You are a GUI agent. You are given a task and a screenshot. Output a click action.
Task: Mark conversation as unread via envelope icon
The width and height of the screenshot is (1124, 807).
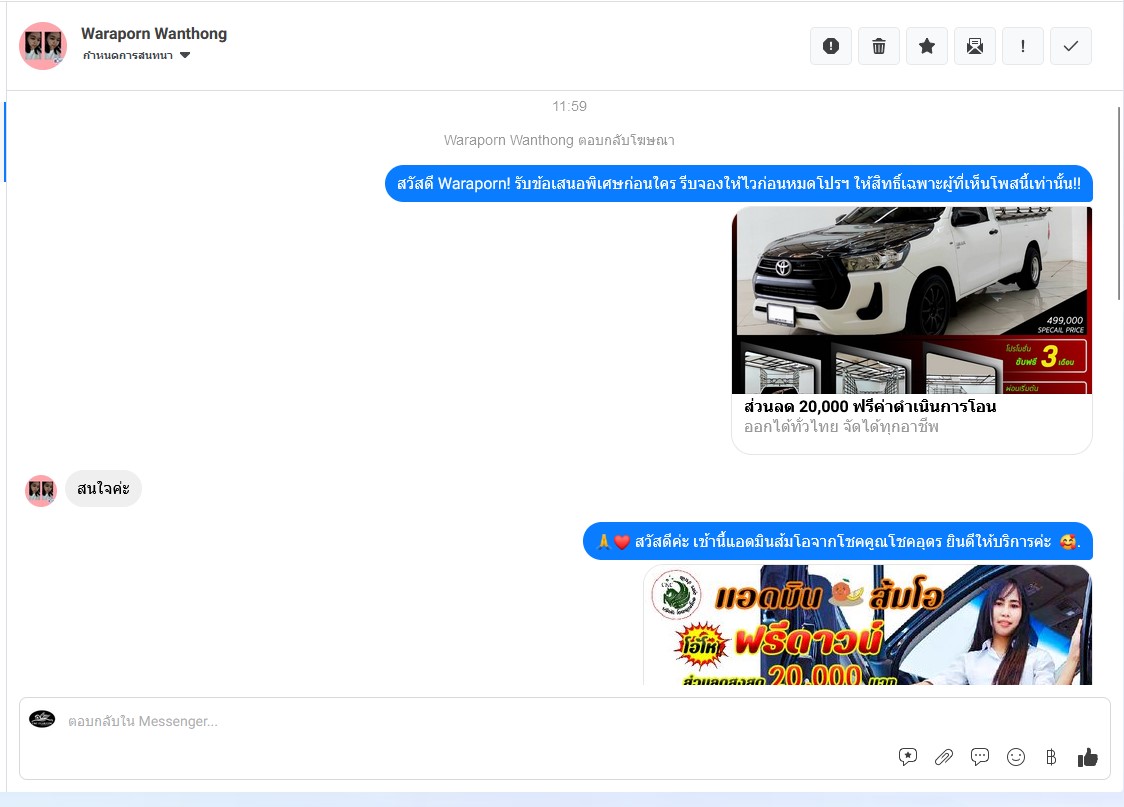click(975, 46)
